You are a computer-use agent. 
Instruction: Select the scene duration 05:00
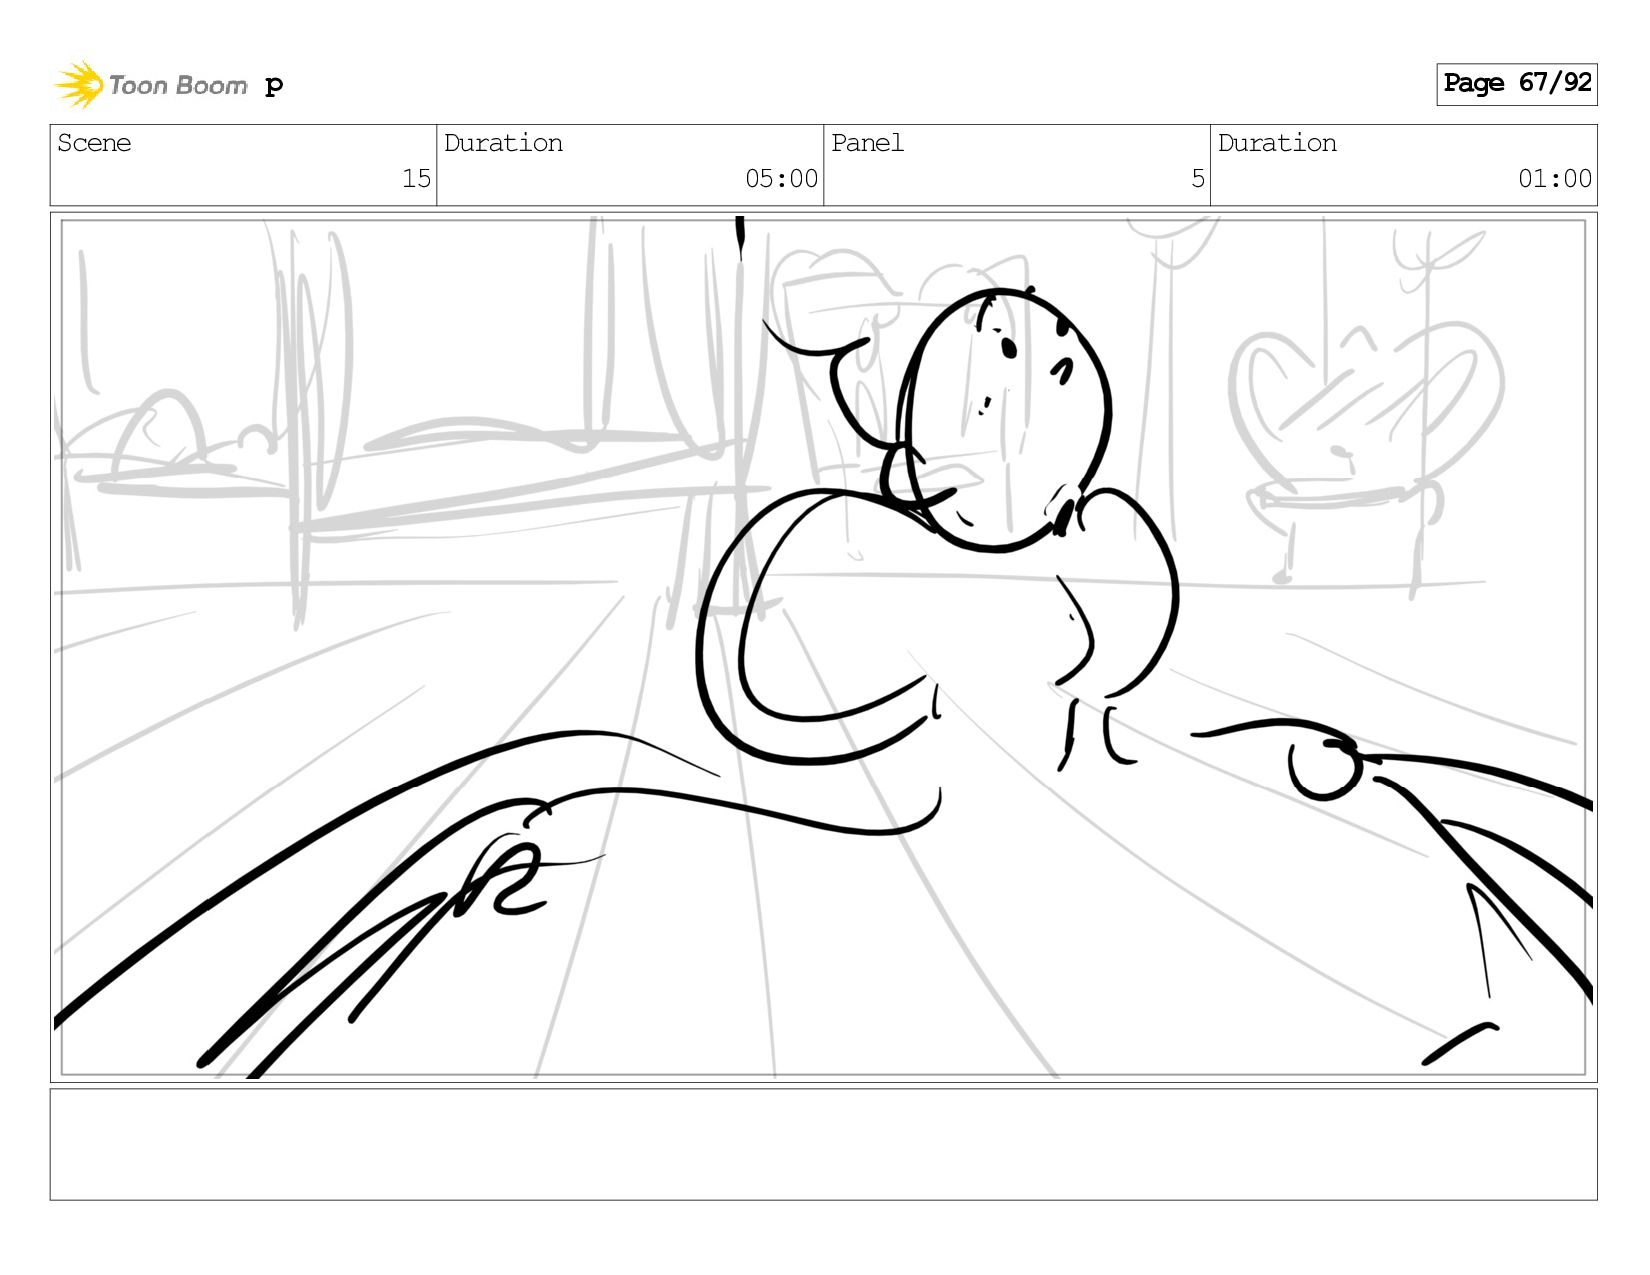tap(781, 179)
